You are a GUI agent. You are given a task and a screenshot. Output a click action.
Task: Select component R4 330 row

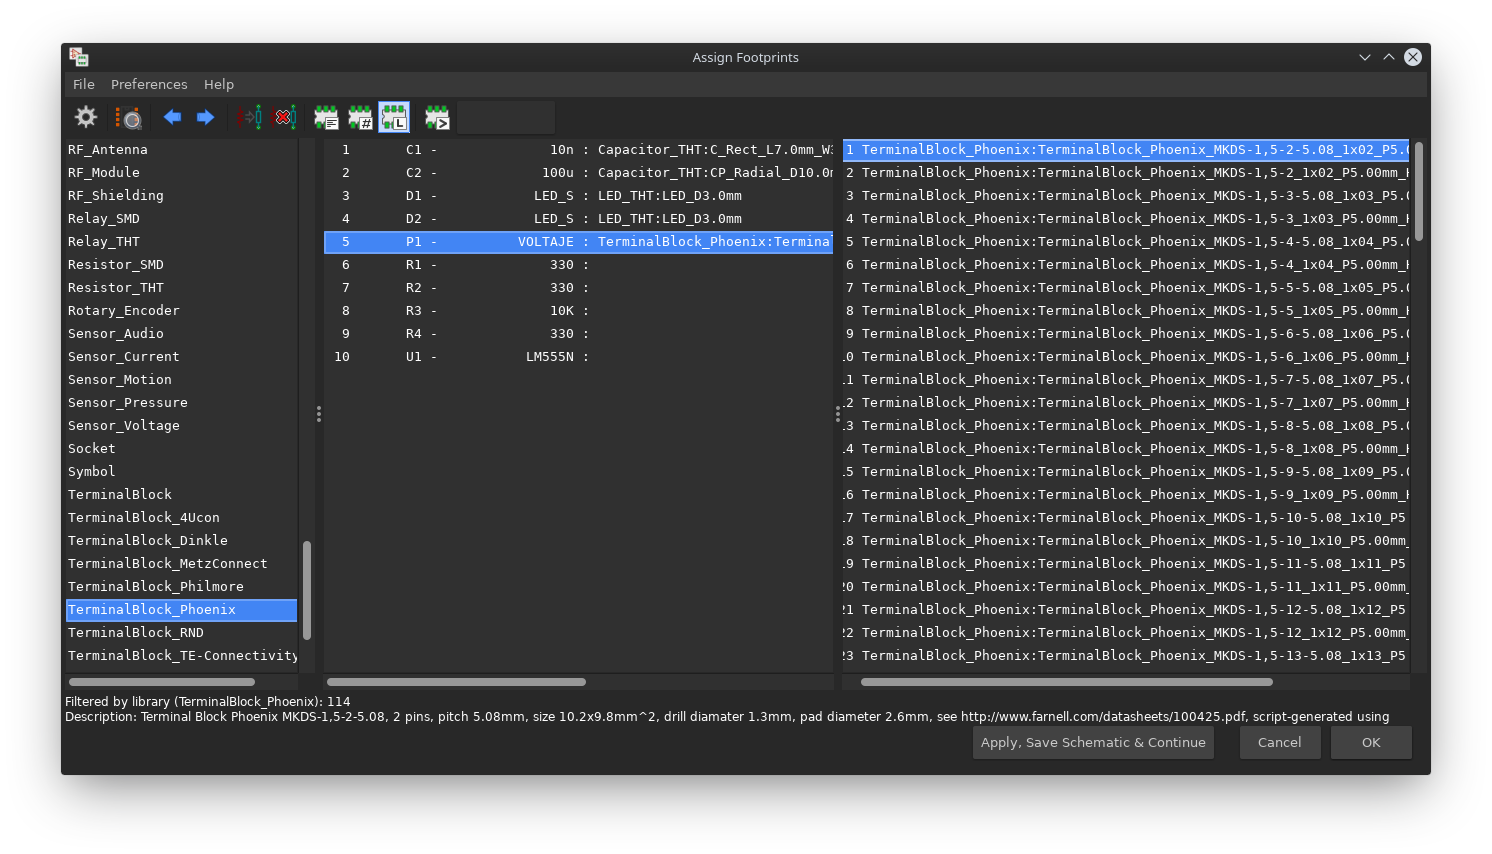579,334
